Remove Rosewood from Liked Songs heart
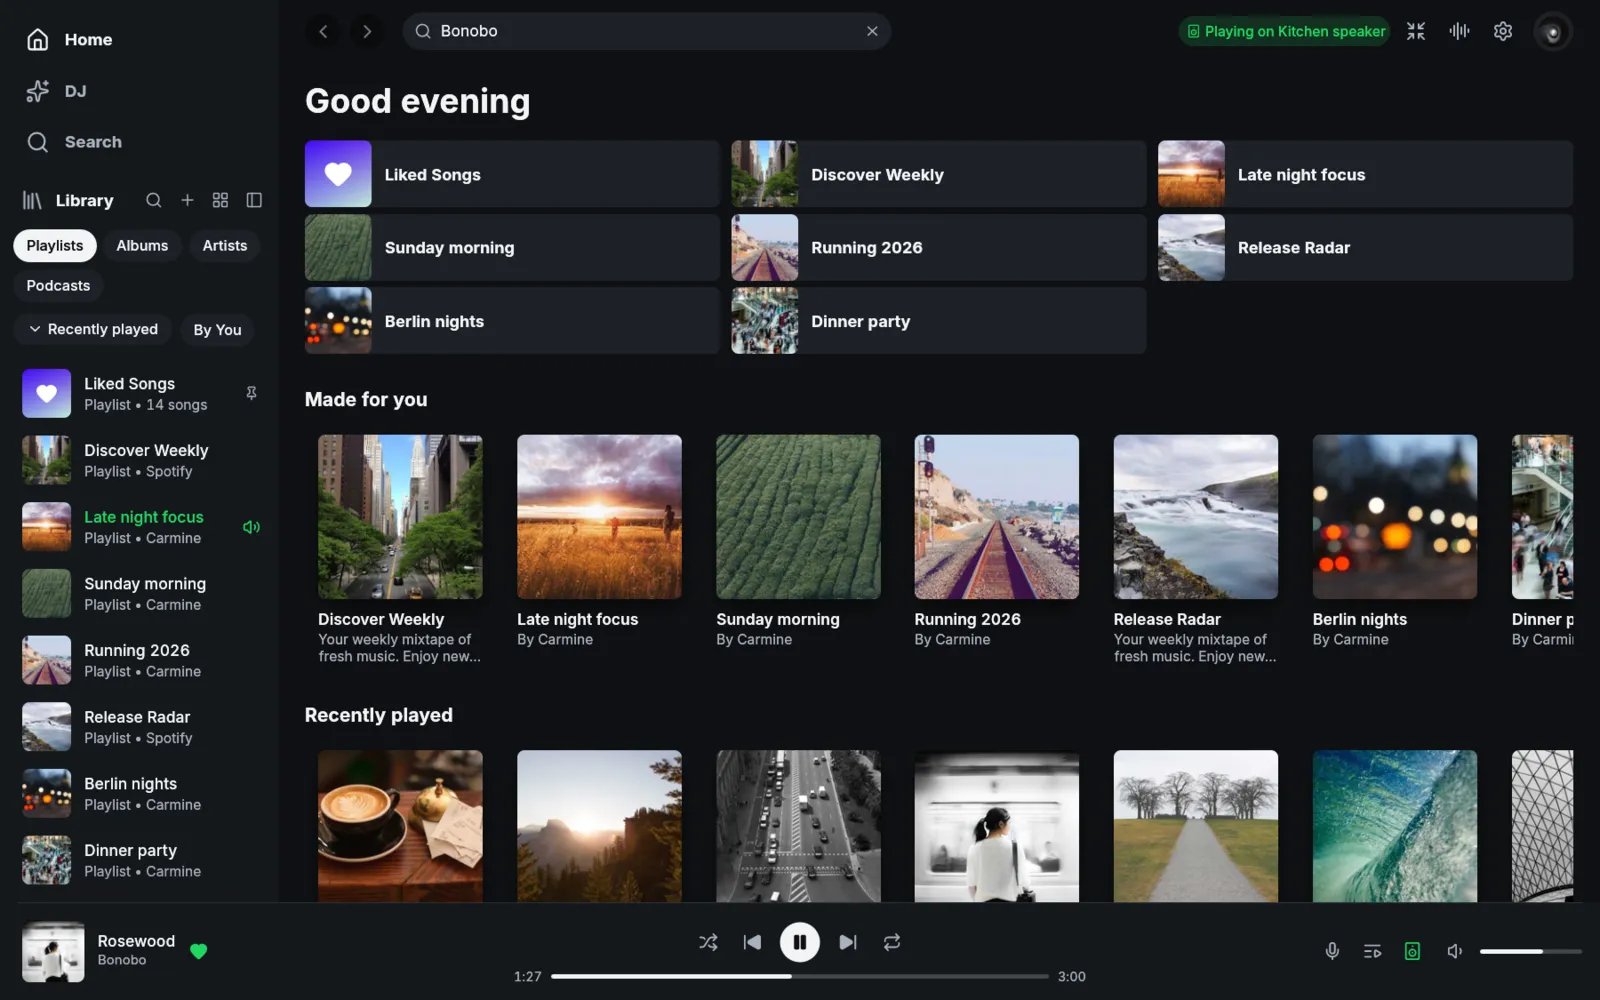Viewport: 1600px width, 1000px height. click(x=198, y=951)
